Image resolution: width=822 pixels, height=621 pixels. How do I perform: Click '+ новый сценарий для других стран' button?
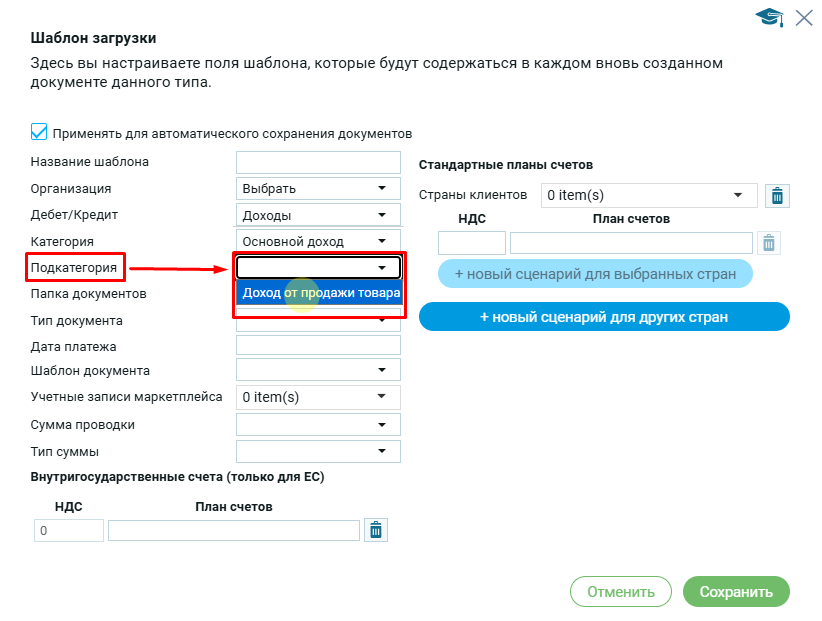pos(604,317)
